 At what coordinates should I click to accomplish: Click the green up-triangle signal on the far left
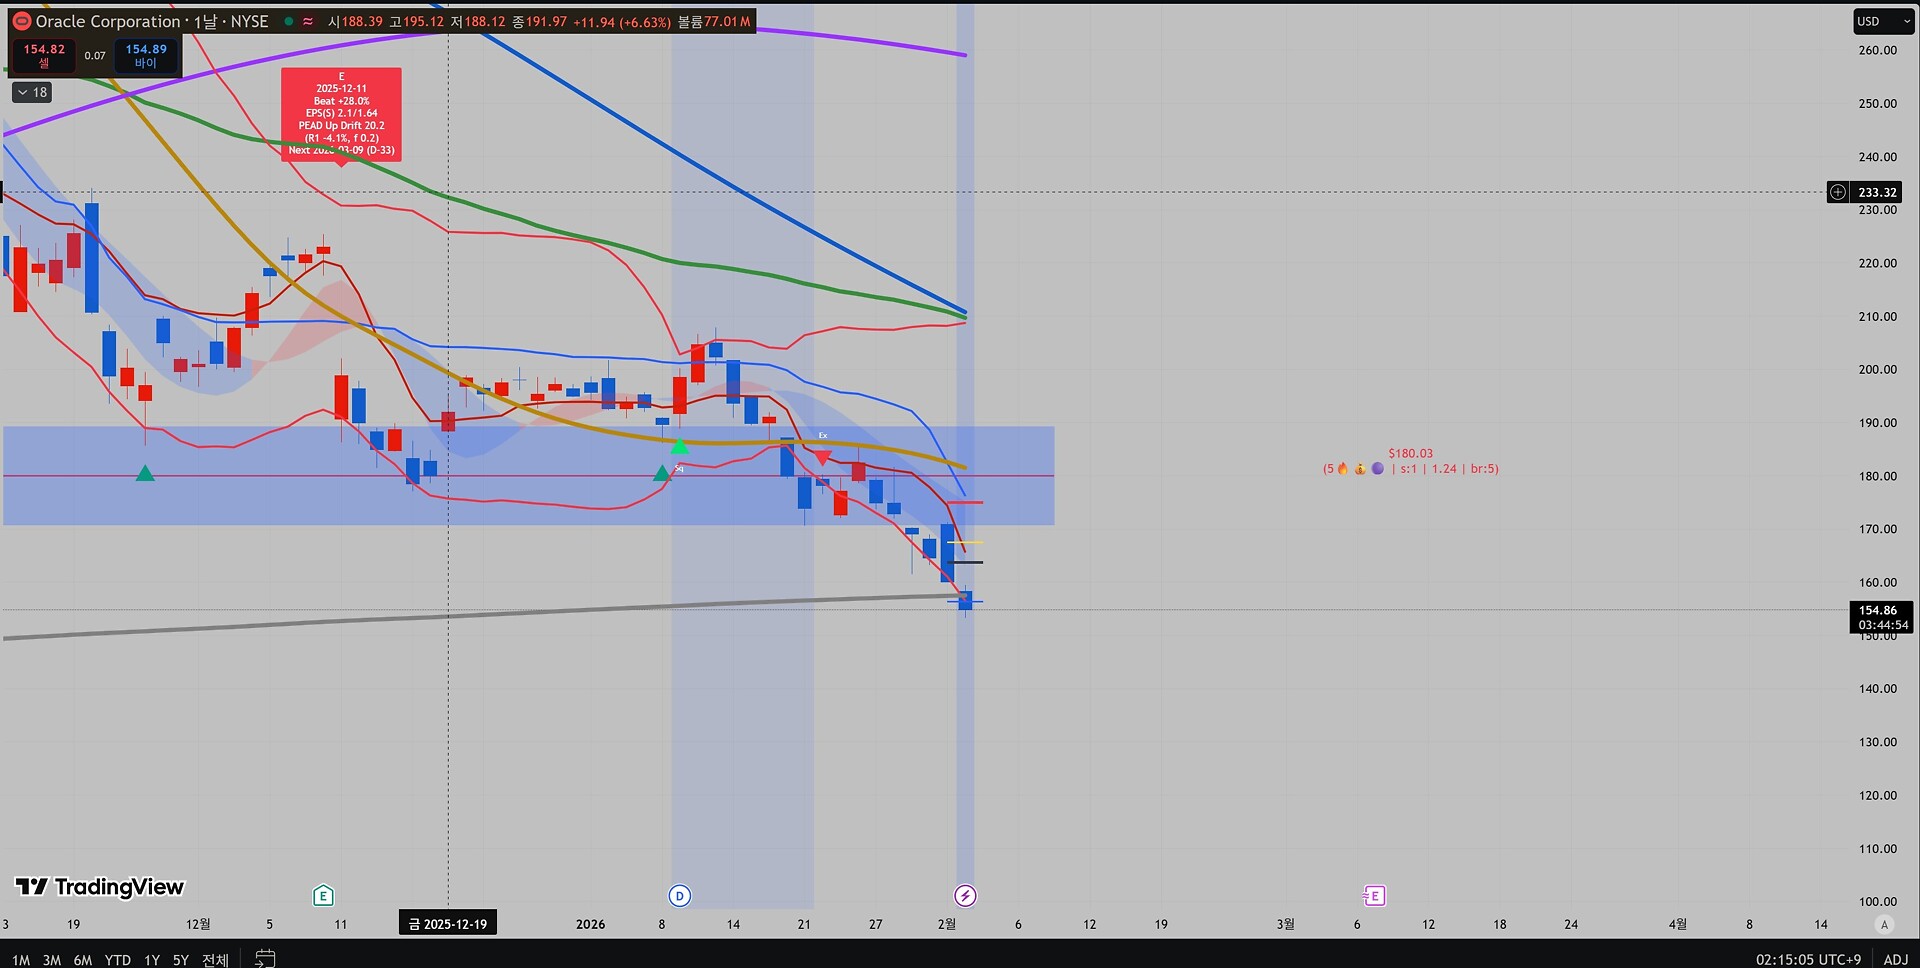[145, 473]
